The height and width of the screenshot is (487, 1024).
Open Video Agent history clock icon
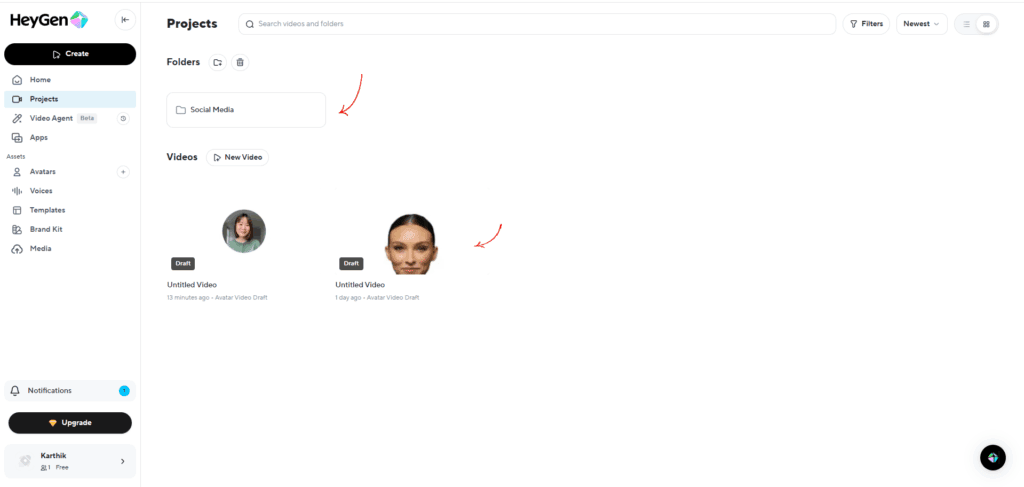point(123,119)
